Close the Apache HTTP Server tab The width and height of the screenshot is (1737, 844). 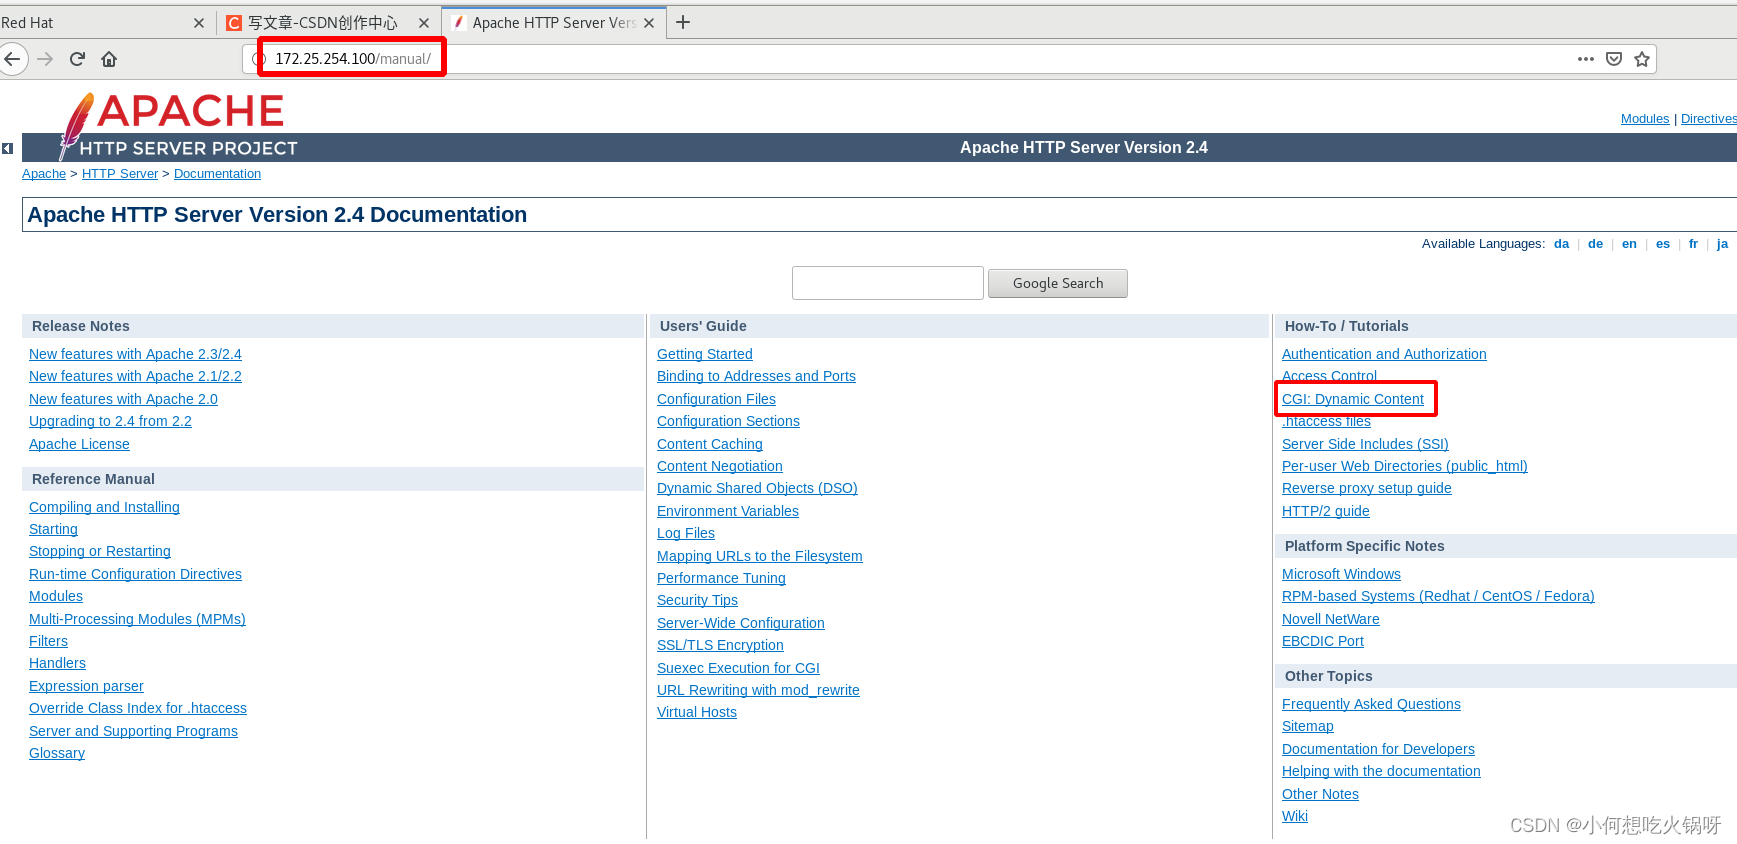pyautogui.click(x=649, y=23)
